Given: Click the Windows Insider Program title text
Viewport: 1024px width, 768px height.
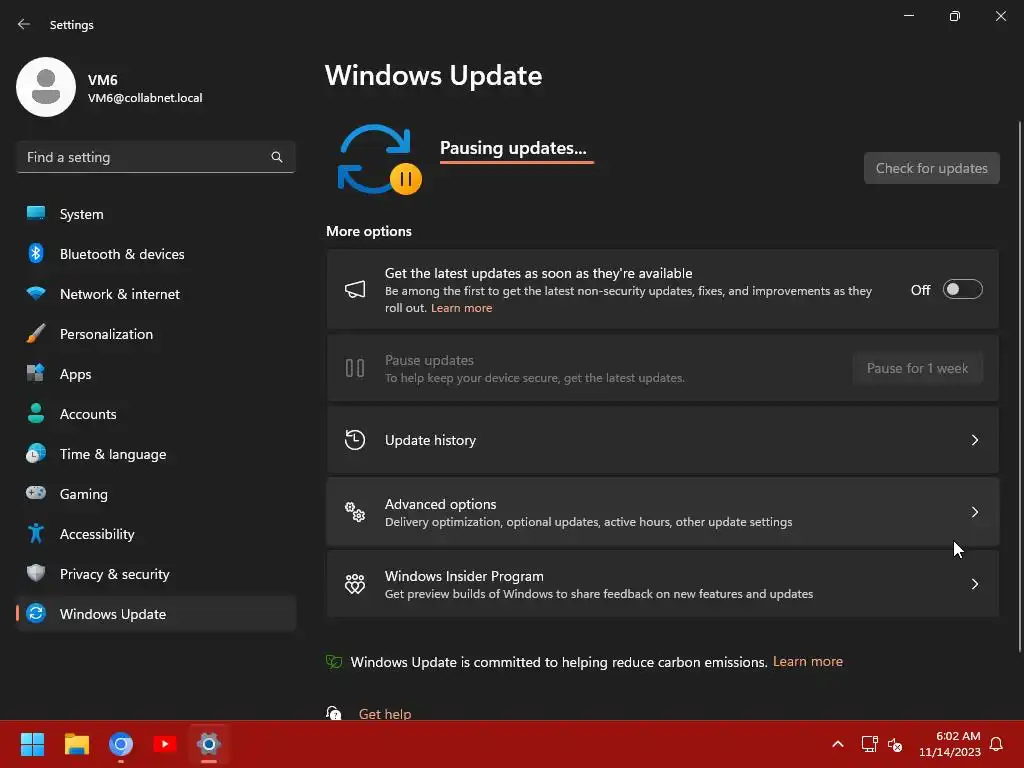Looking at the screenshot, I should click(x=464, y=576).
